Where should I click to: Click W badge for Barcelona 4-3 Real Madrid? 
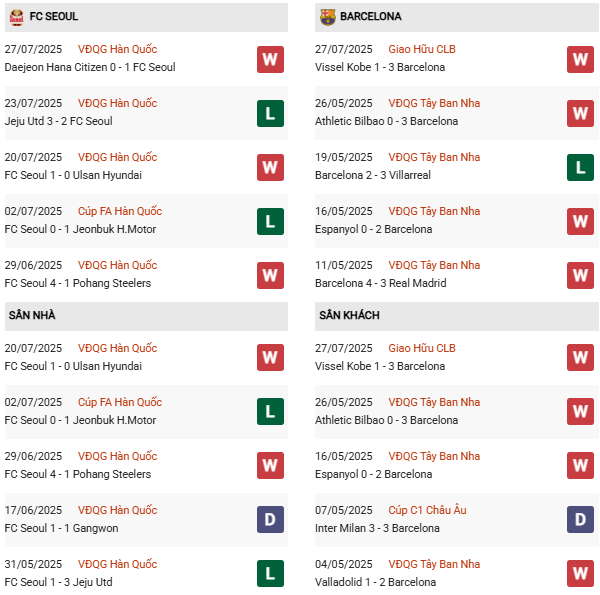580,275
